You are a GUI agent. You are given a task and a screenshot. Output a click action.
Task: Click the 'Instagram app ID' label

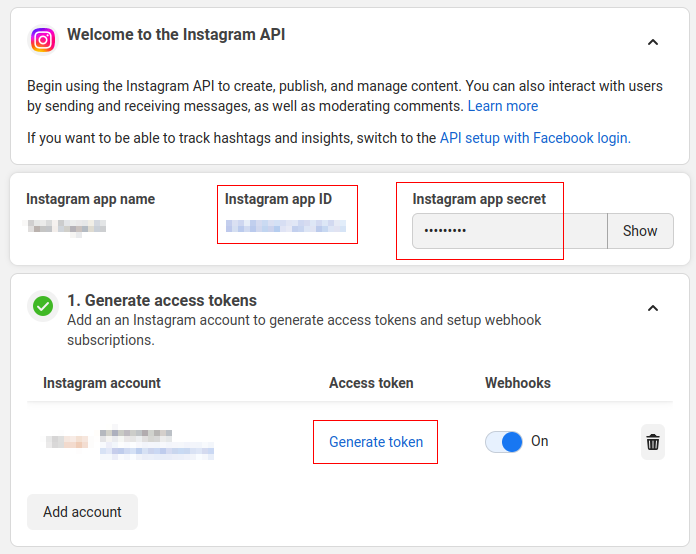278,199
